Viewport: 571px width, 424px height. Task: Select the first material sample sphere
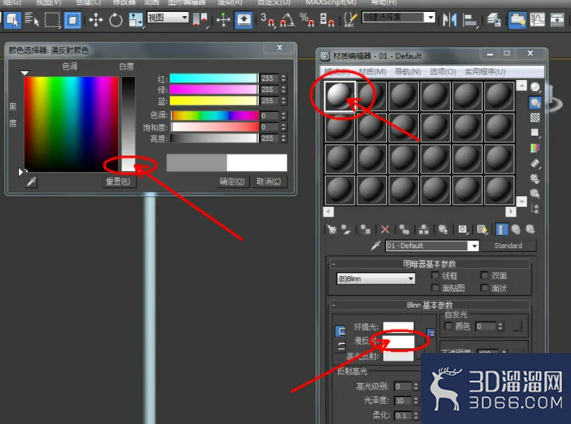point(340,96)
